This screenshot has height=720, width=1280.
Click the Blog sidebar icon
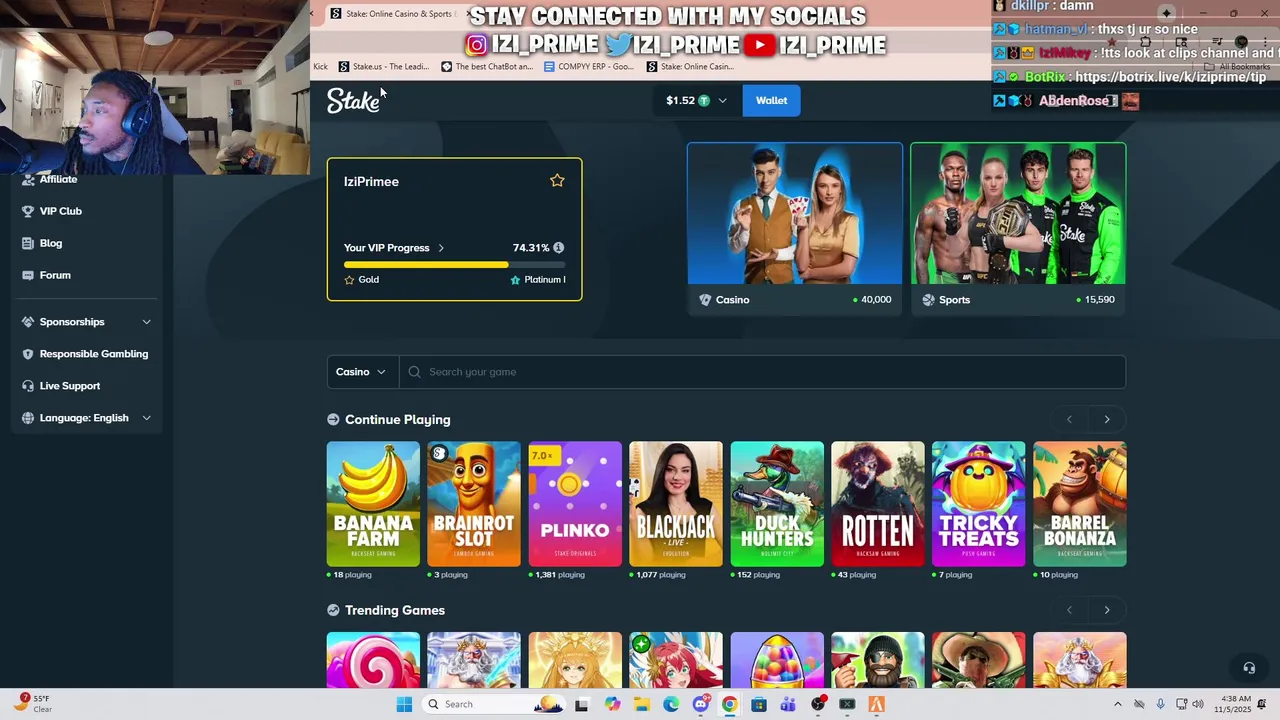point(28,243)
